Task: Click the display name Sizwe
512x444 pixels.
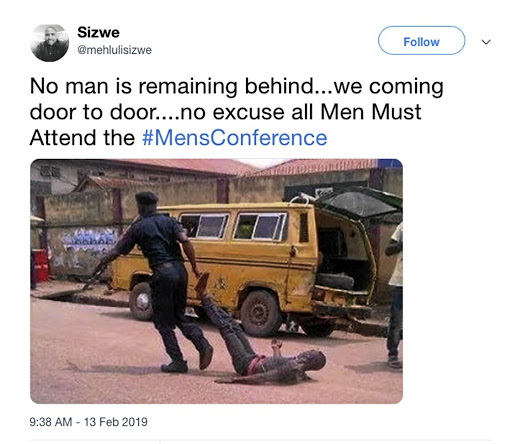Action: (98, 32)
